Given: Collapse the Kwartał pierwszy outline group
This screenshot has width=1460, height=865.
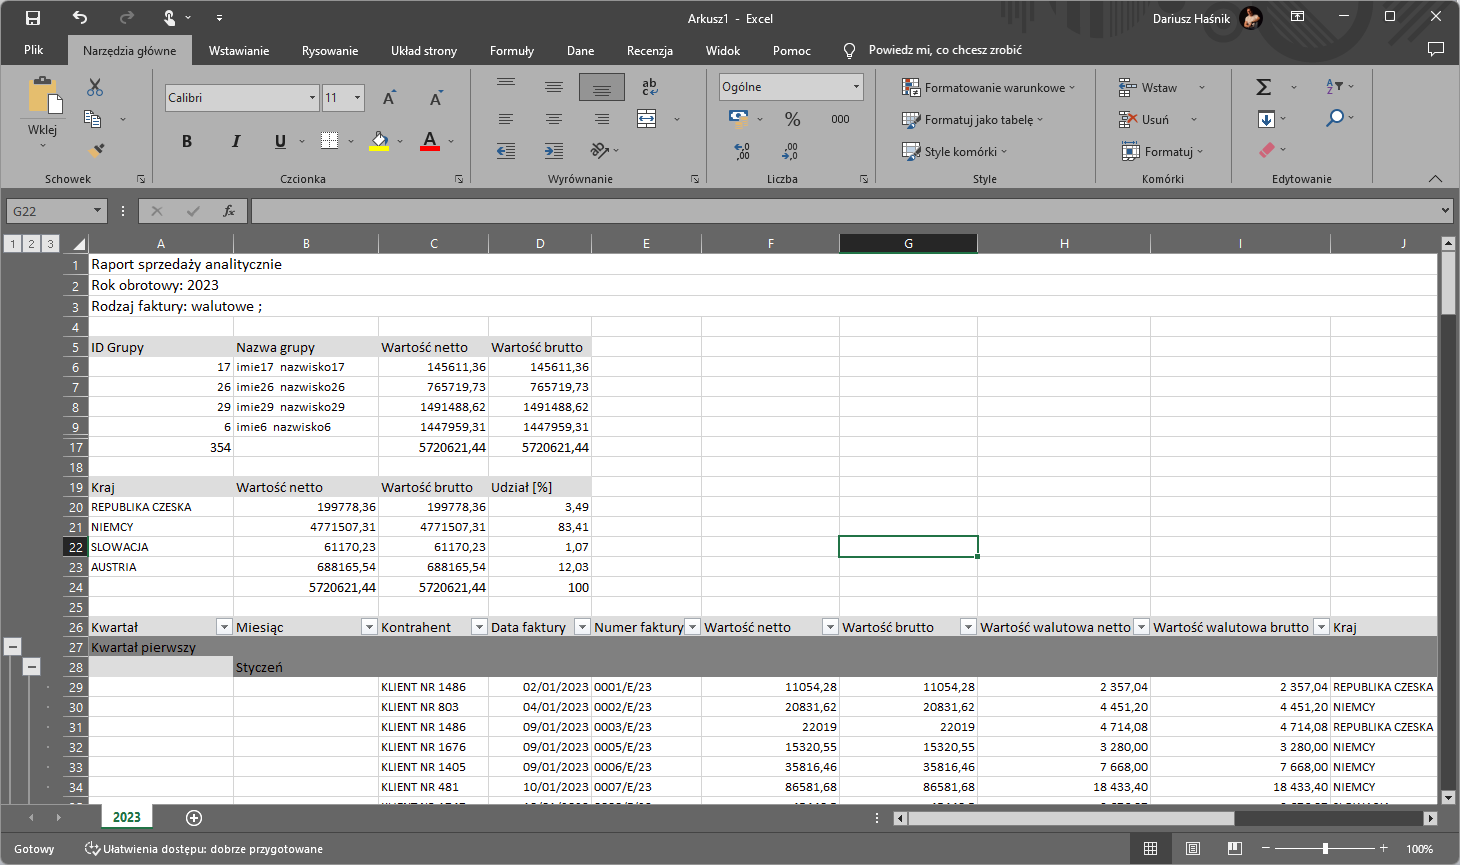Looking at the screenshot, I should tap(13, 647).
